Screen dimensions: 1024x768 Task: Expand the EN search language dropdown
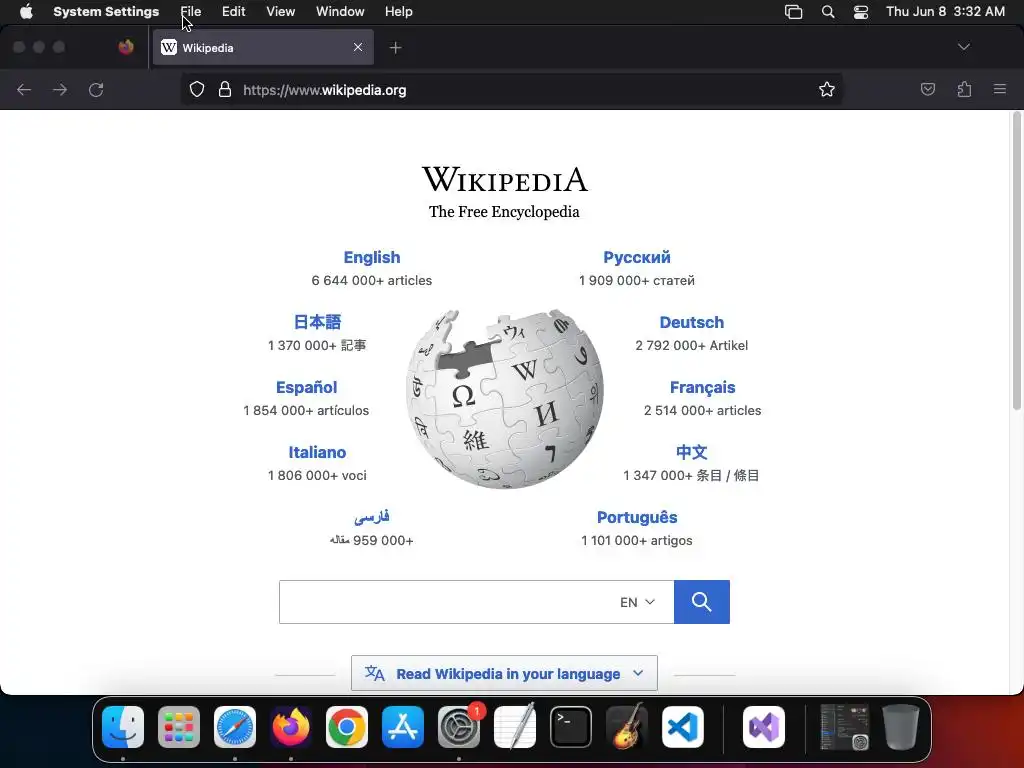(637, 602)
